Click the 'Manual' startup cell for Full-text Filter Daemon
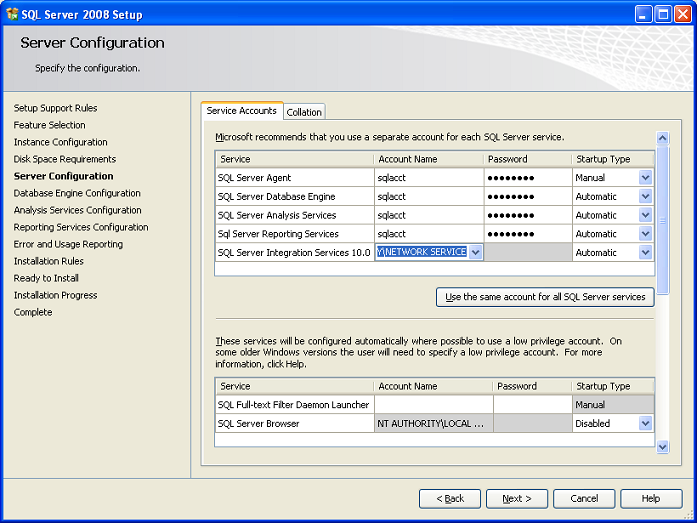Screen dimensions: 697x523 (x=613, y=405)
